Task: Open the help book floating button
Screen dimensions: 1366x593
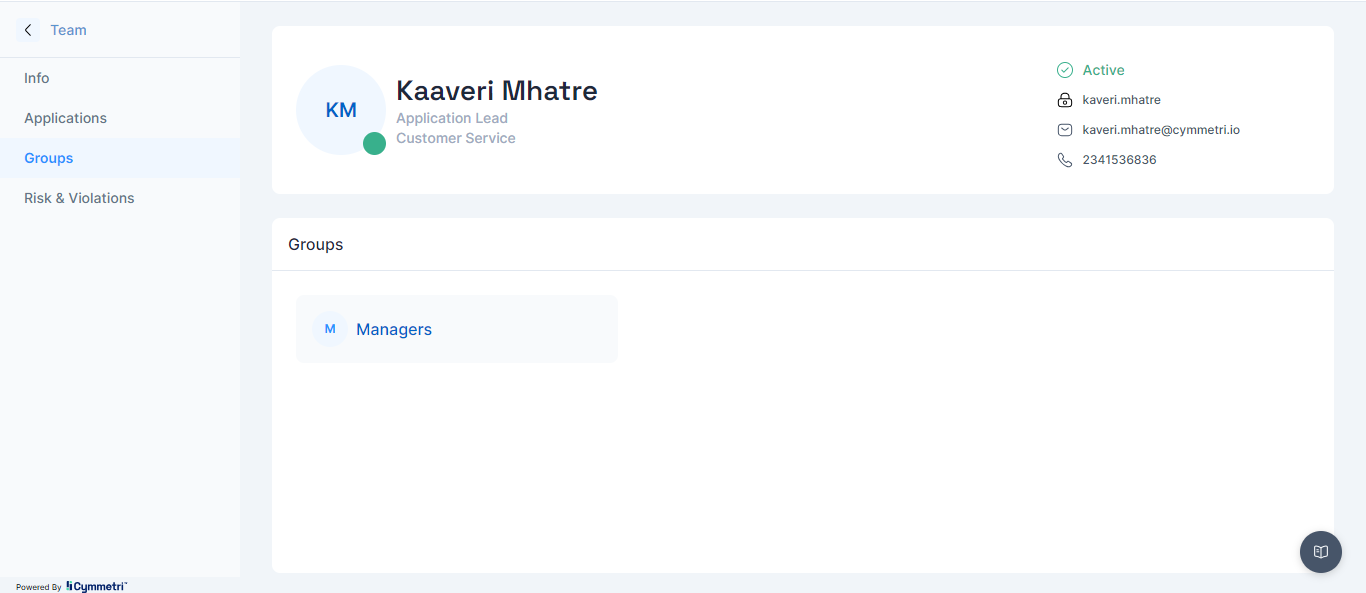Action: (x=1320, y=552)
